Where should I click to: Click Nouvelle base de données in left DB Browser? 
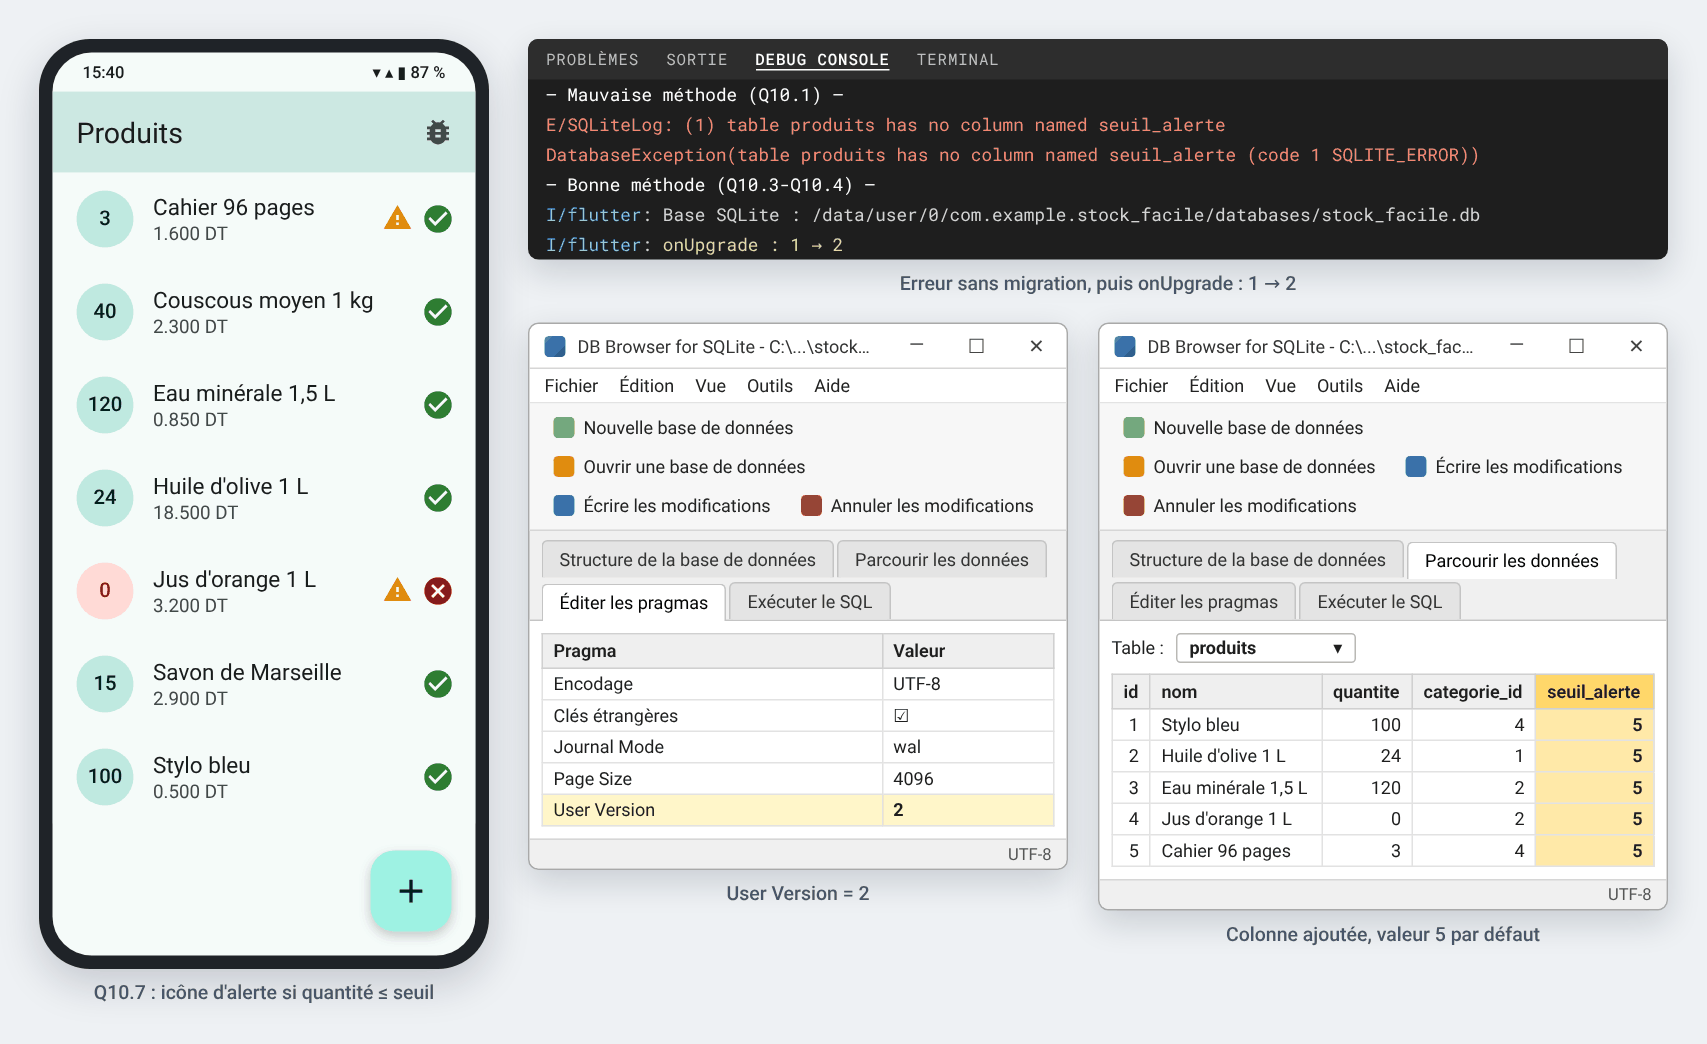pos(673,428)
